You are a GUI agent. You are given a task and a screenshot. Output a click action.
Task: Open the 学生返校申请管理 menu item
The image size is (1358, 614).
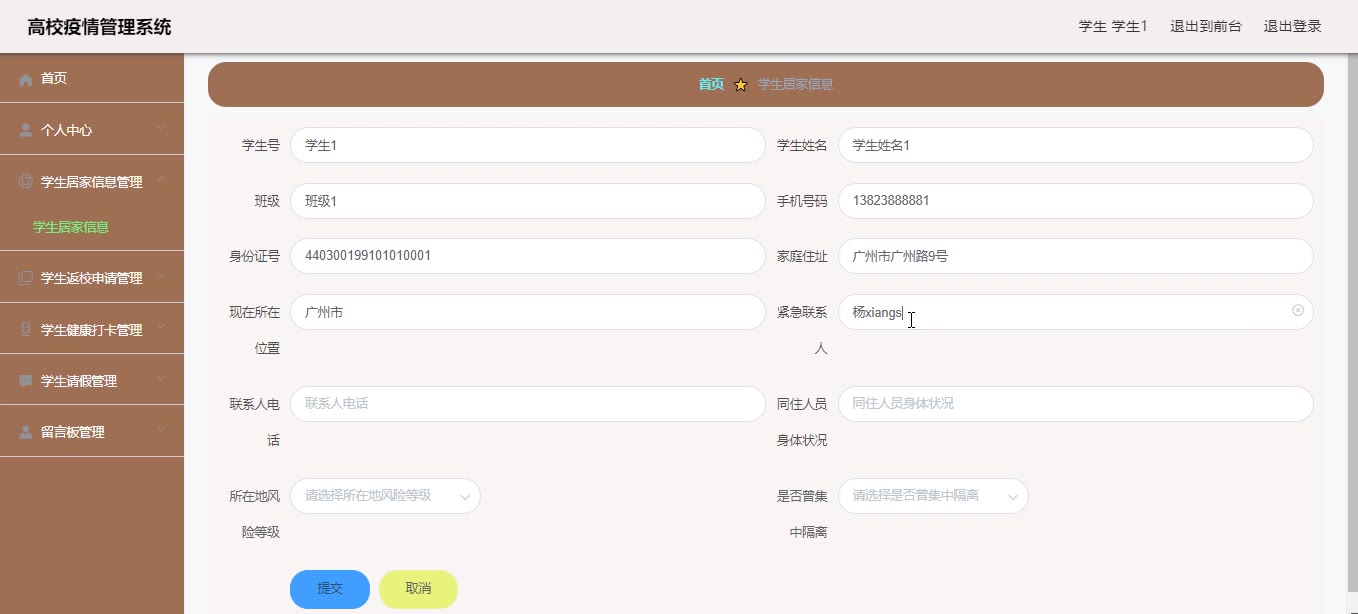click(x=92, y=278)
